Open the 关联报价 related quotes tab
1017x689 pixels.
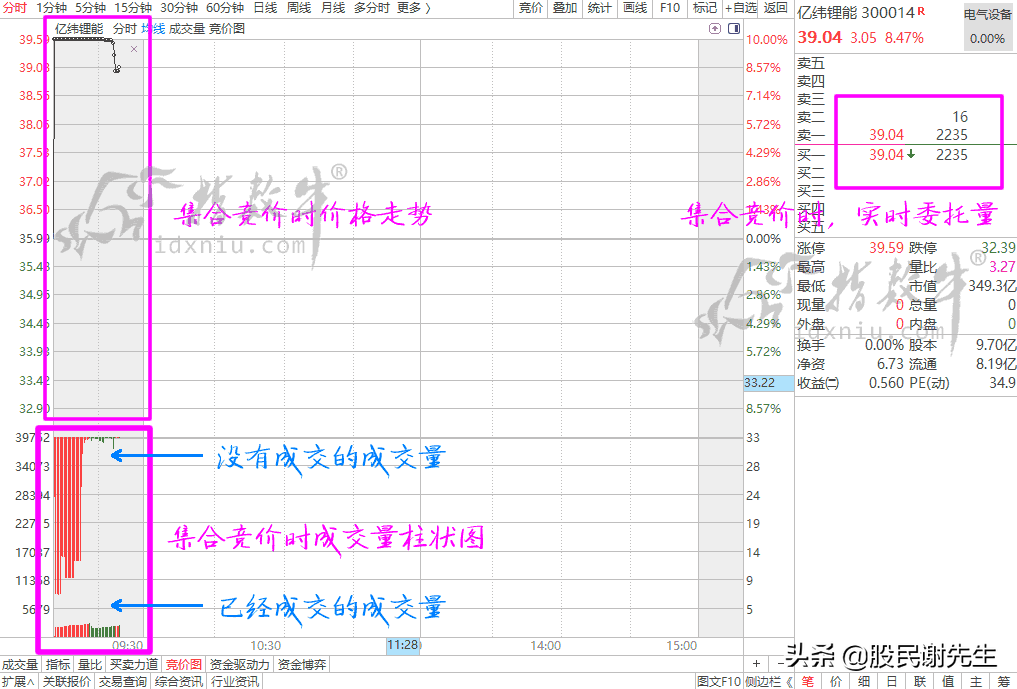tap(67, 681)
